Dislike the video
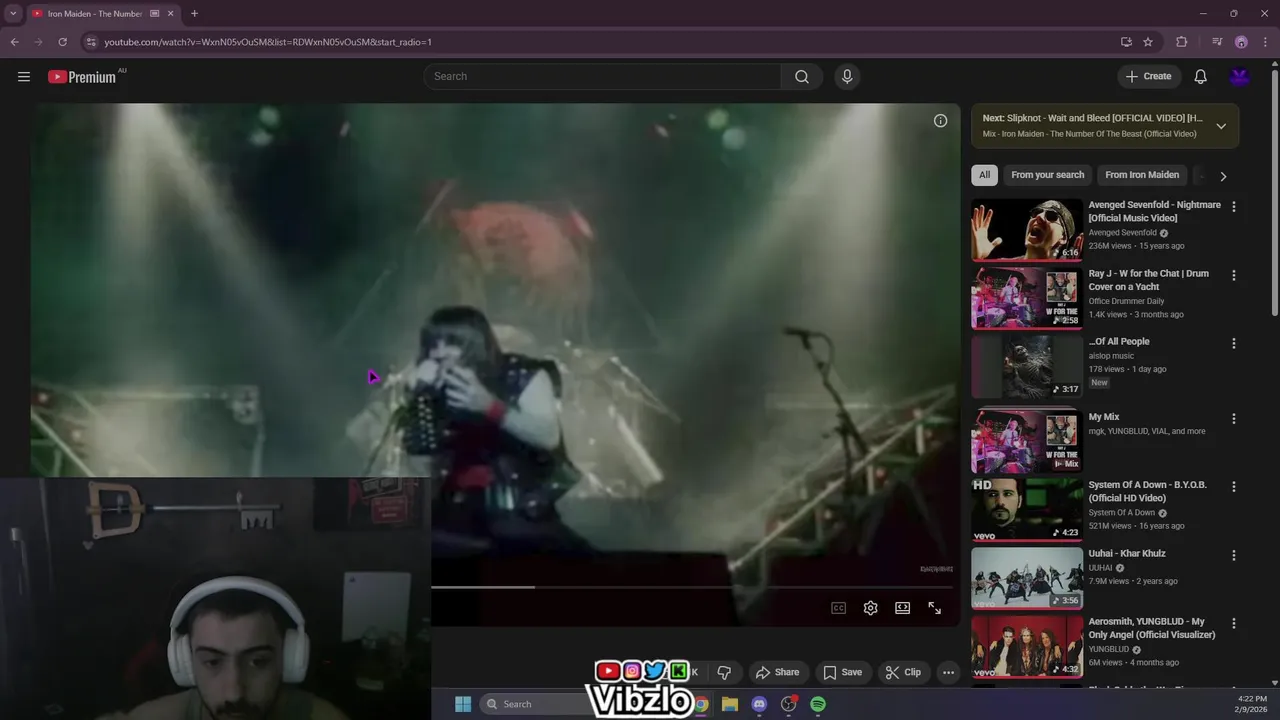The height and width of the screenshot is (720, 1280). (x=724, y=672)
